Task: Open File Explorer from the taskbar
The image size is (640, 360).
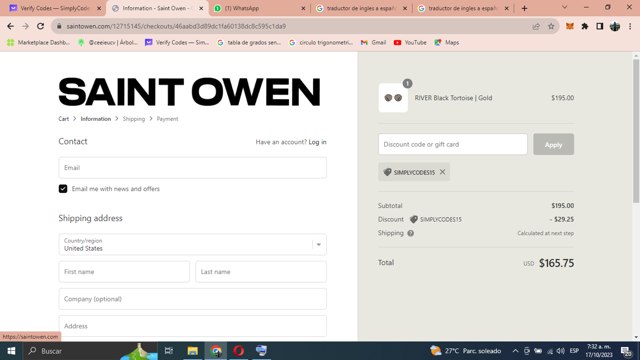Action: (193, 351)
